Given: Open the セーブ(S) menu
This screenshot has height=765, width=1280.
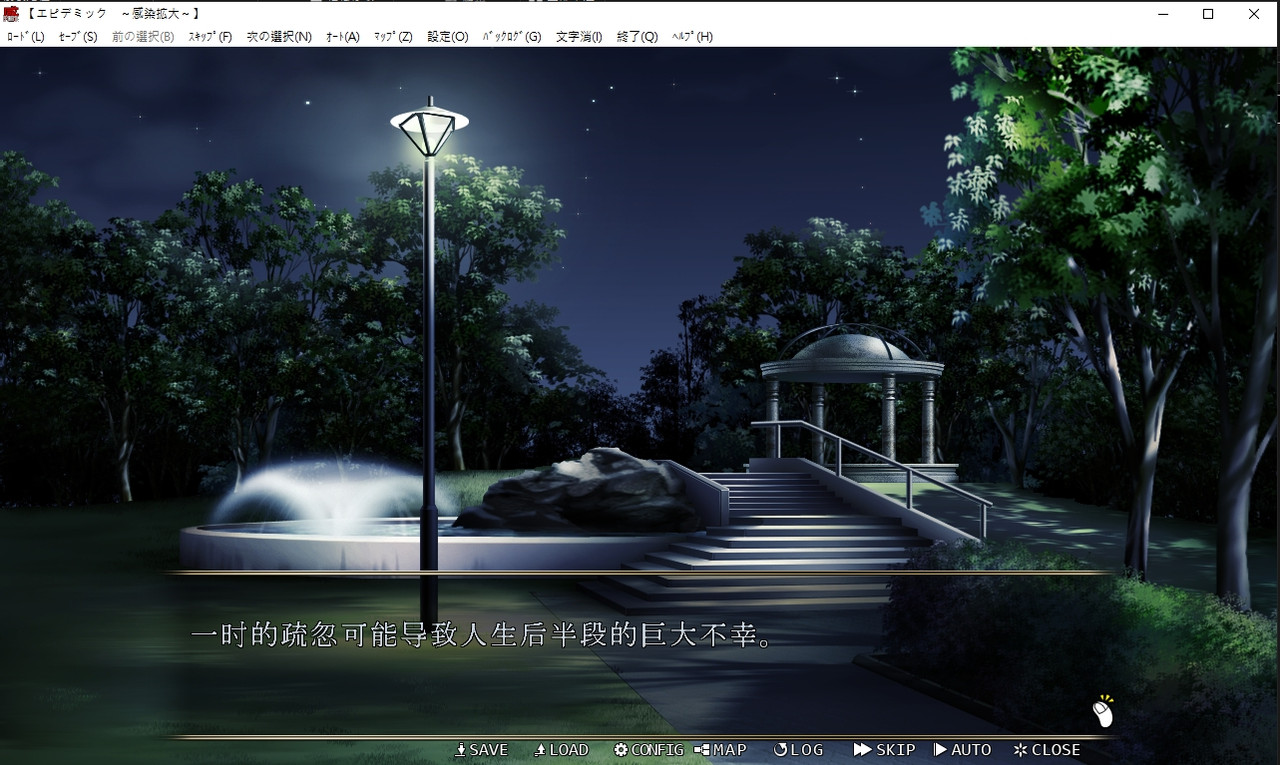Looking at the screenshot, I should (x=78, y=37).
